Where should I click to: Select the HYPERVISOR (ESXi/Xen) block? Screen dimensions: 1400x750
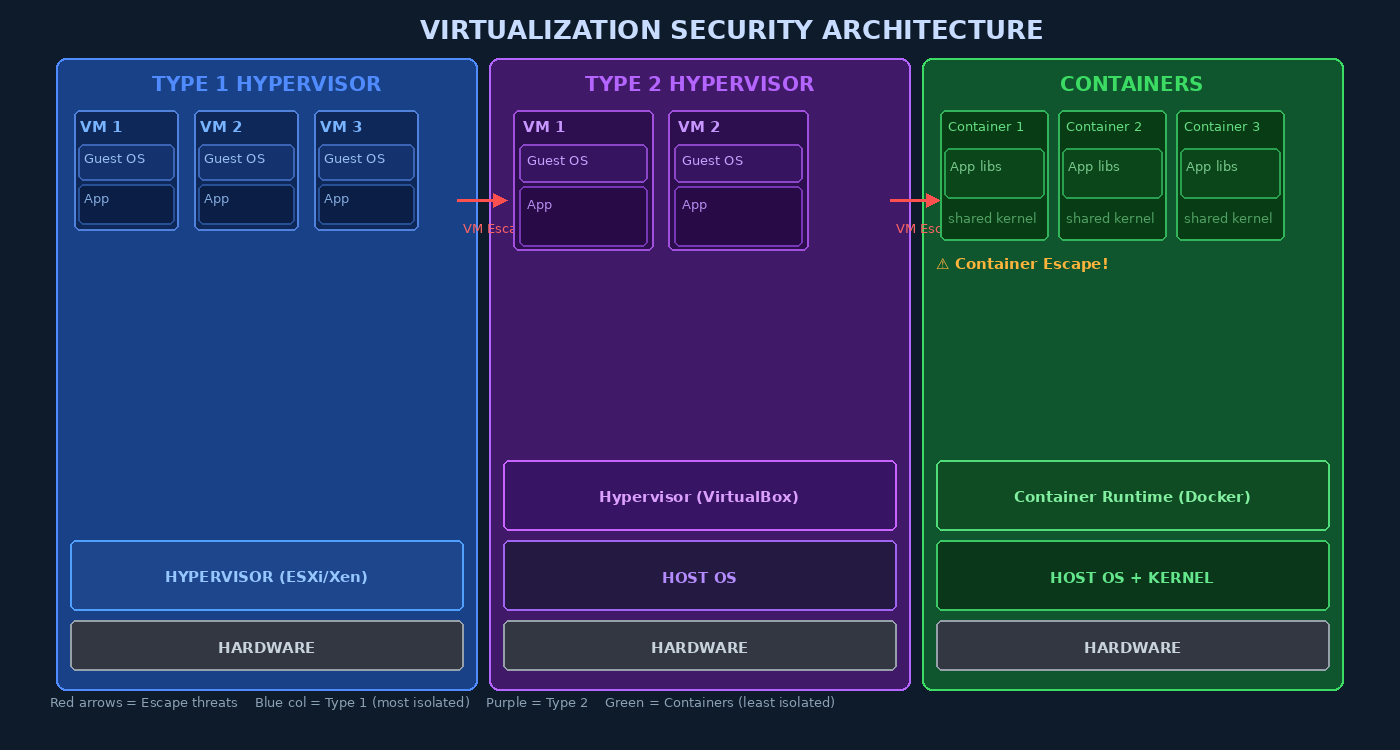click(266, 575)
